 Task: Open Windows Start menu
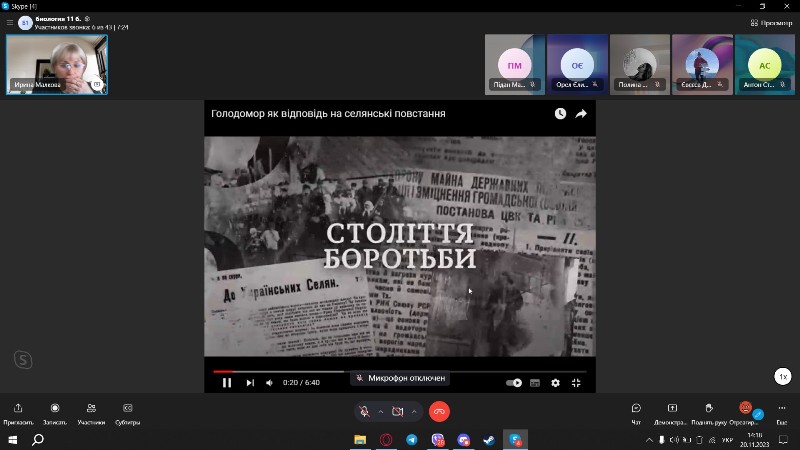[x=13, y=440]
